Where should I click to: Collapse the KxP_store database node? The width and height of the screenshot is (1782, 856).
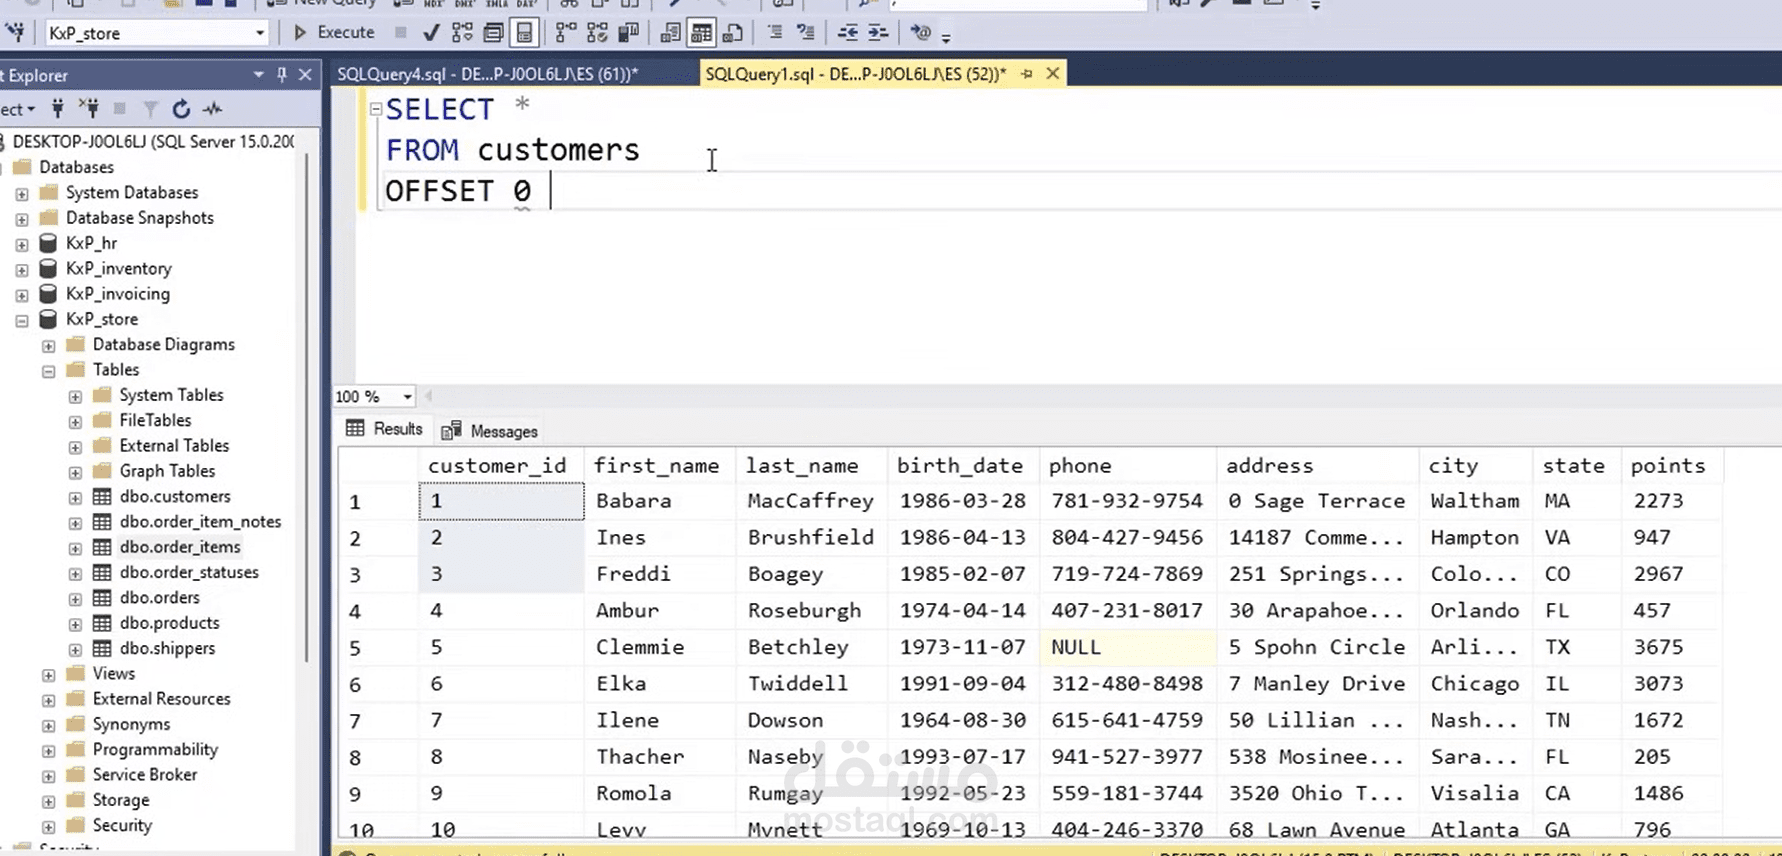click(22, 320)
